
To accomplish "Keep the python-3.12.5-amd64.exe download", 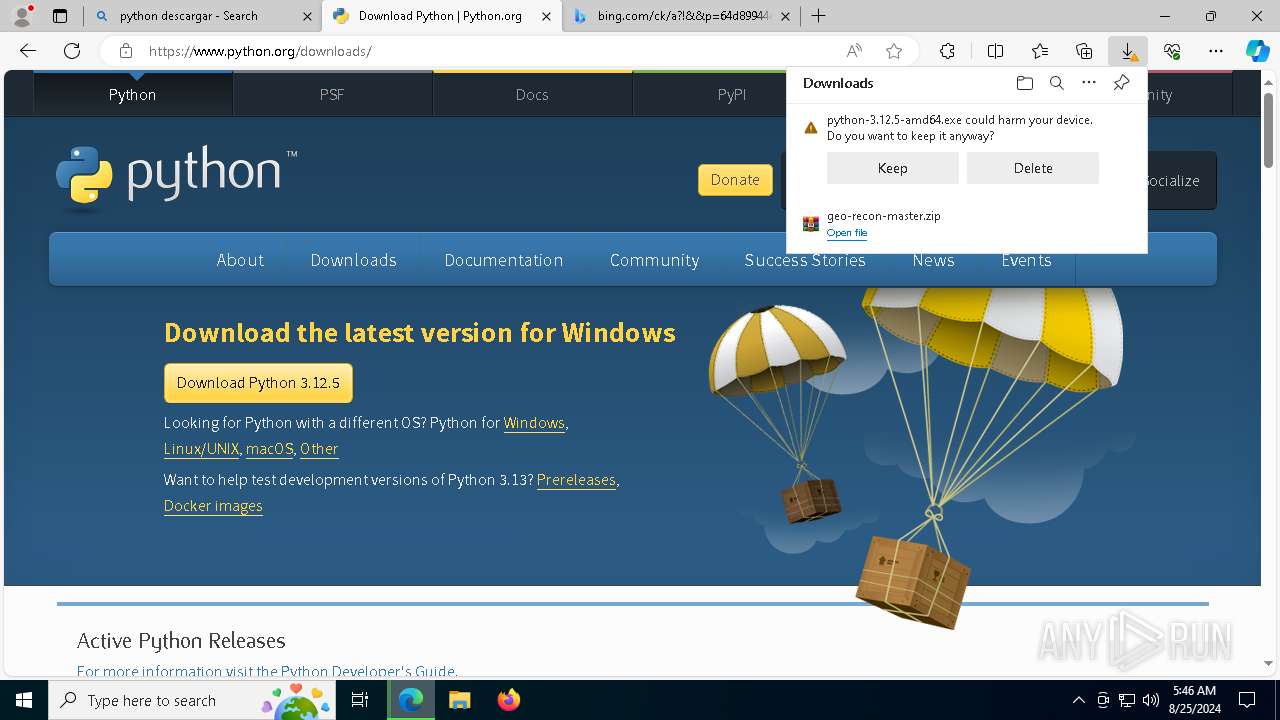I will coord(892,168).
